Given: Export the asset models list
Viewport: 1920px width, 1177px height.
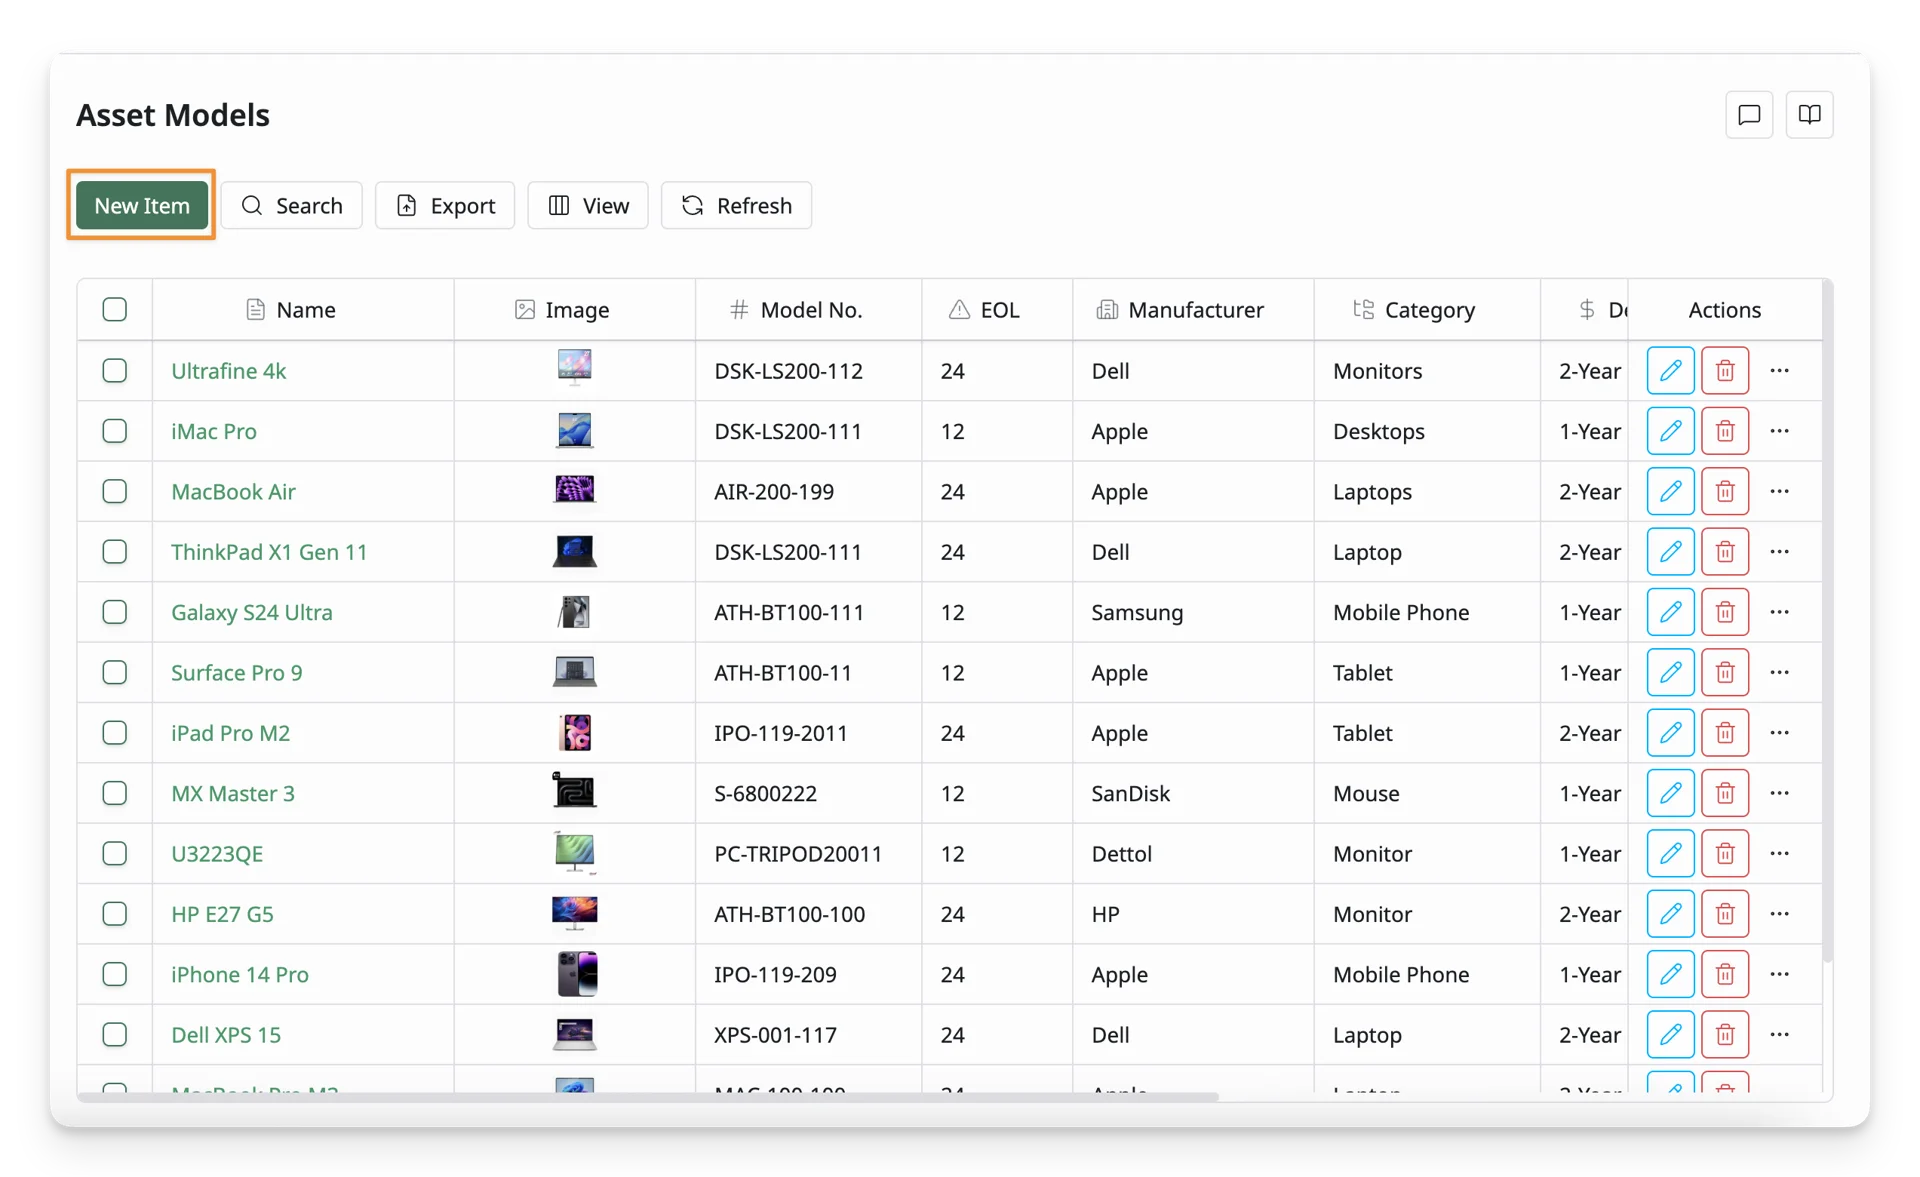Looking at the screenshot, I should [x=445, y=205].
